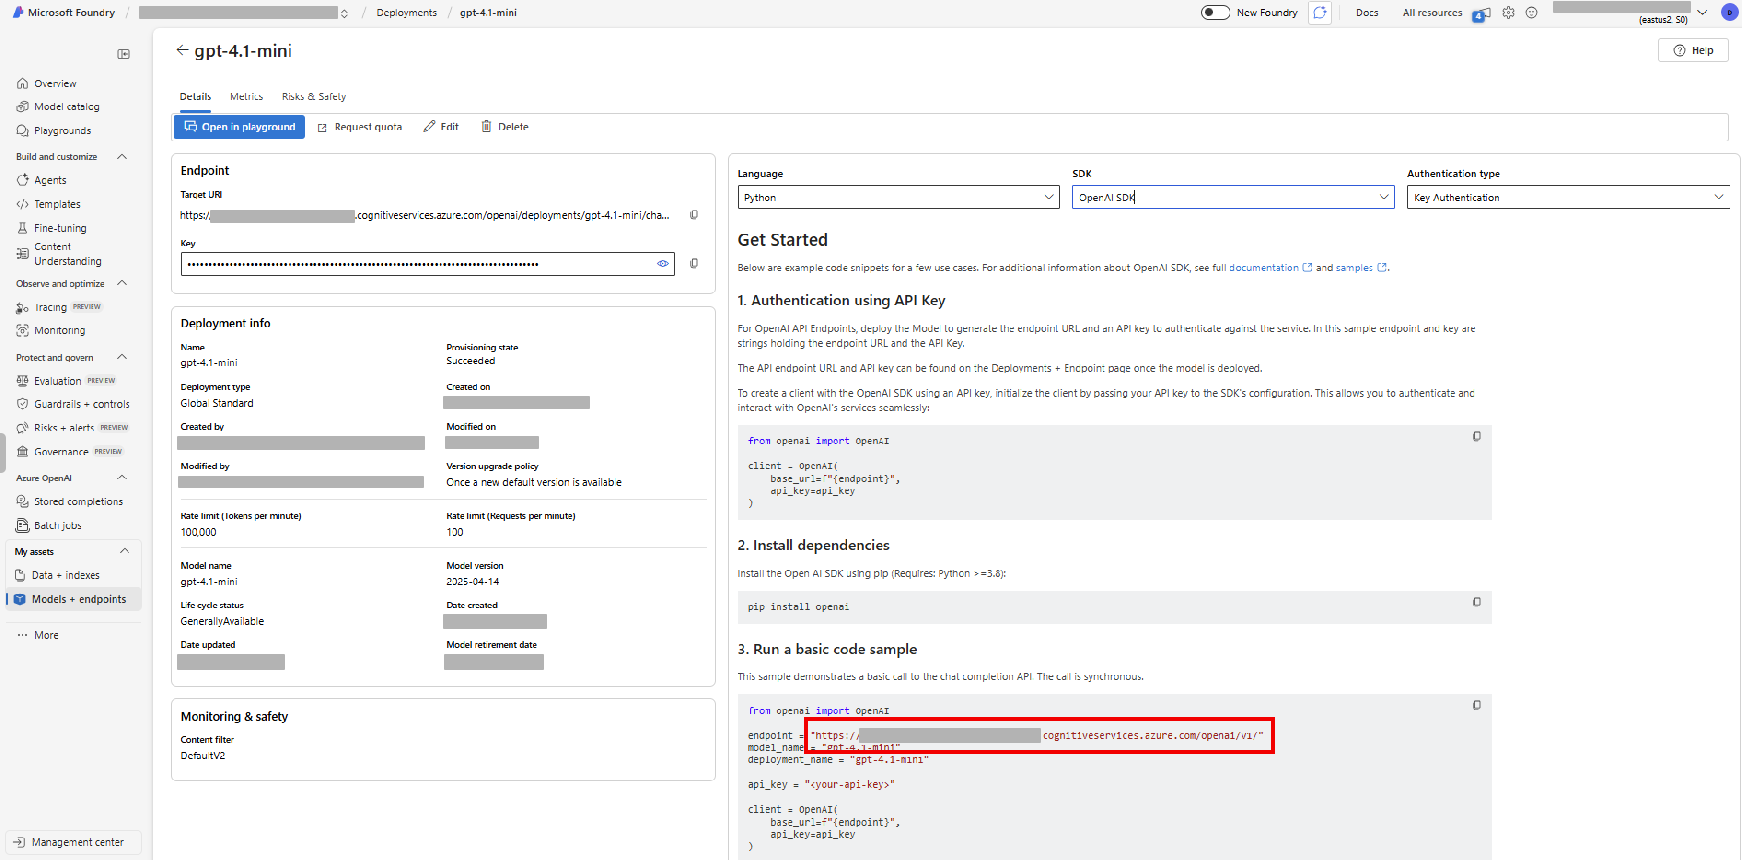The image size is (1742, 860).
Task: Open the settings gear icon
Action: pyautogui.click(x=1508, y=13)
